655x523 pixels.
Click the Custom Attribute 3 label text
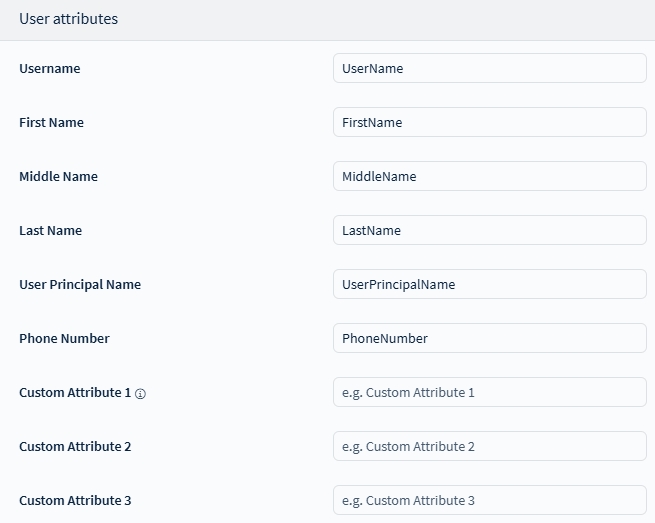click(75, 501)
